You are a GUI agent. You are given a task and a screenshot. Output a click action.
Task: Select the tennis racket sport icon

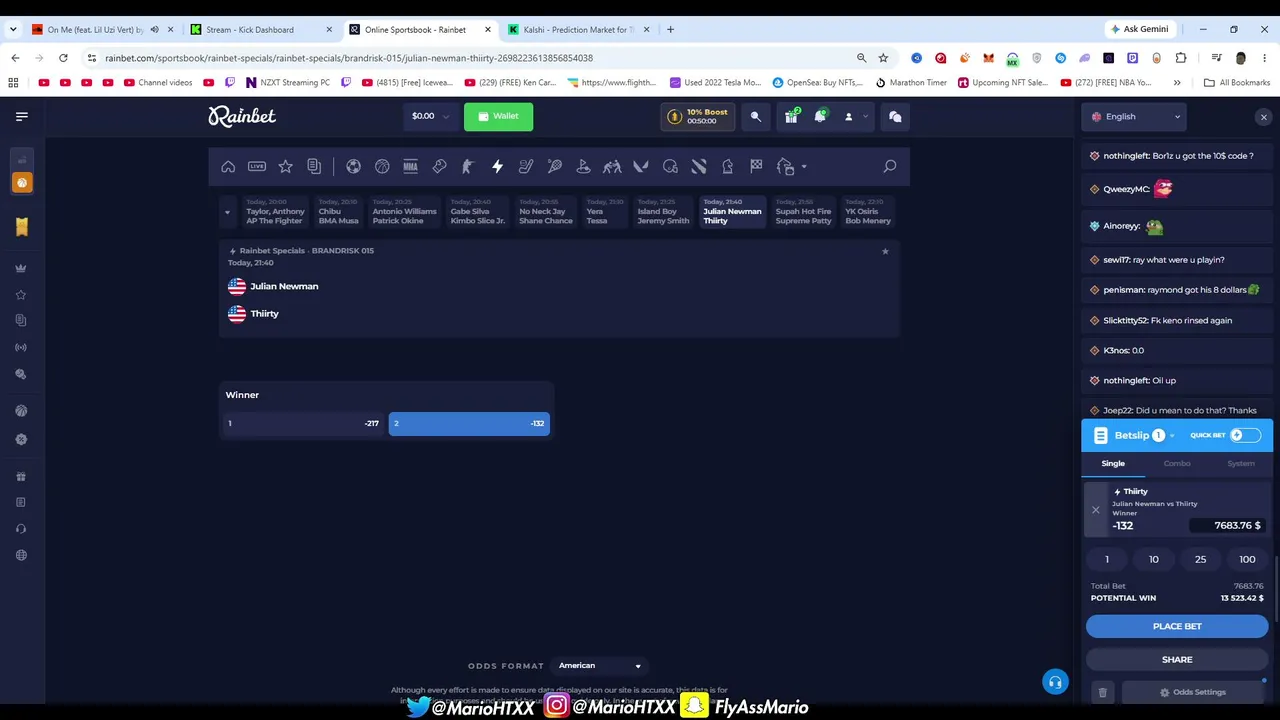click(x=555, y=166)
